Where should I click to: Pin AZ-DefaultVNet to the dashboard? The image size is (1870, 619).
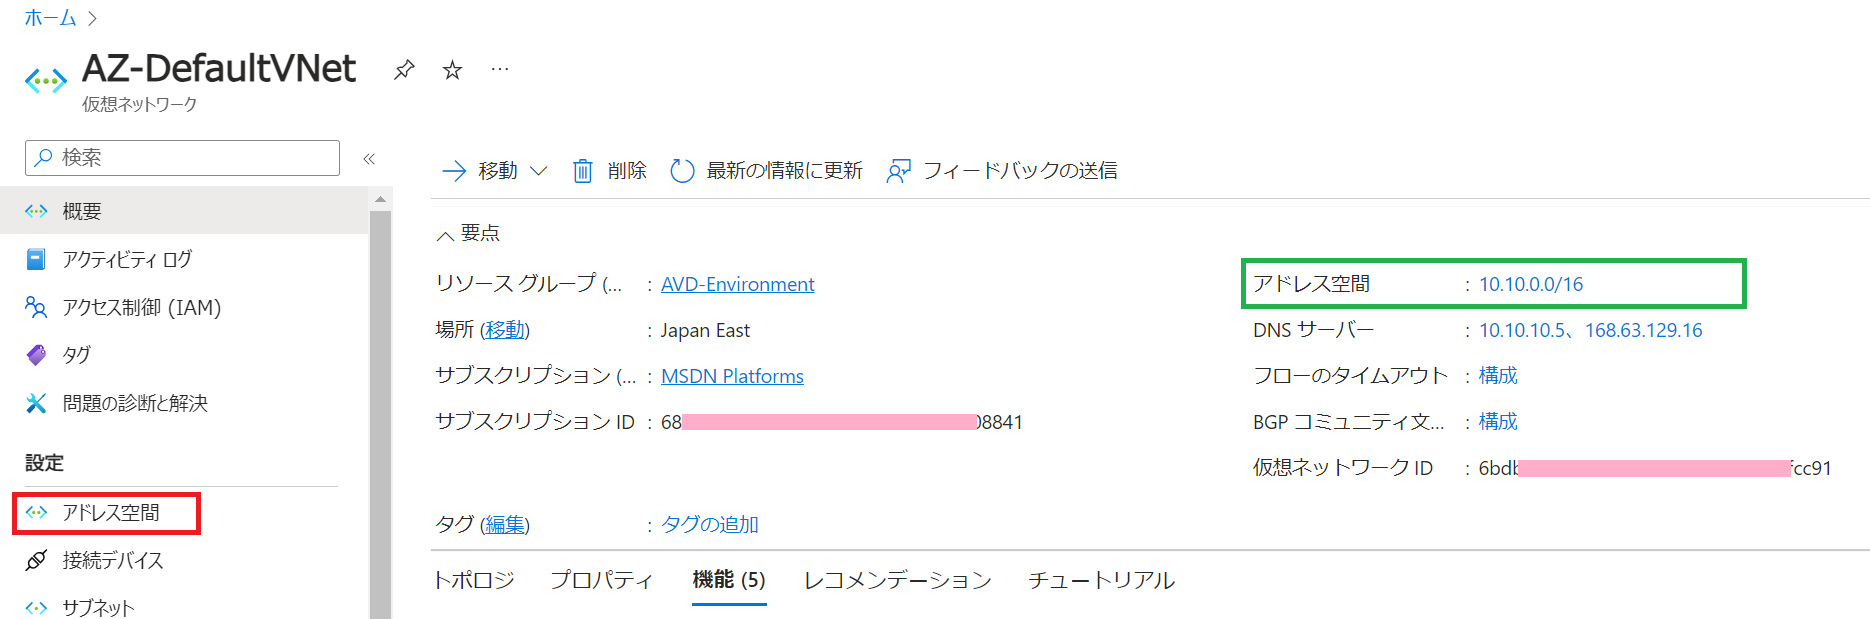click(404, 70)
